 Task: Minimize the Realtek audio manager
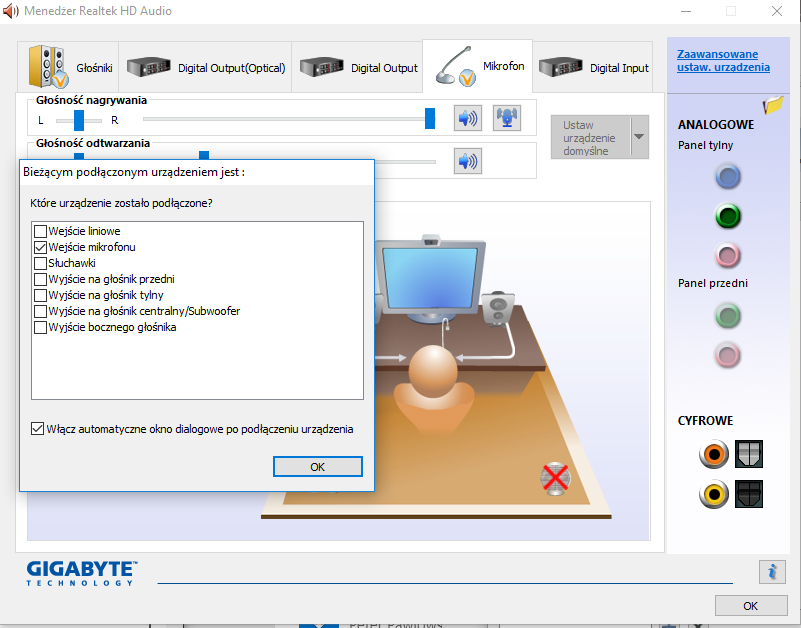point(686,11)
